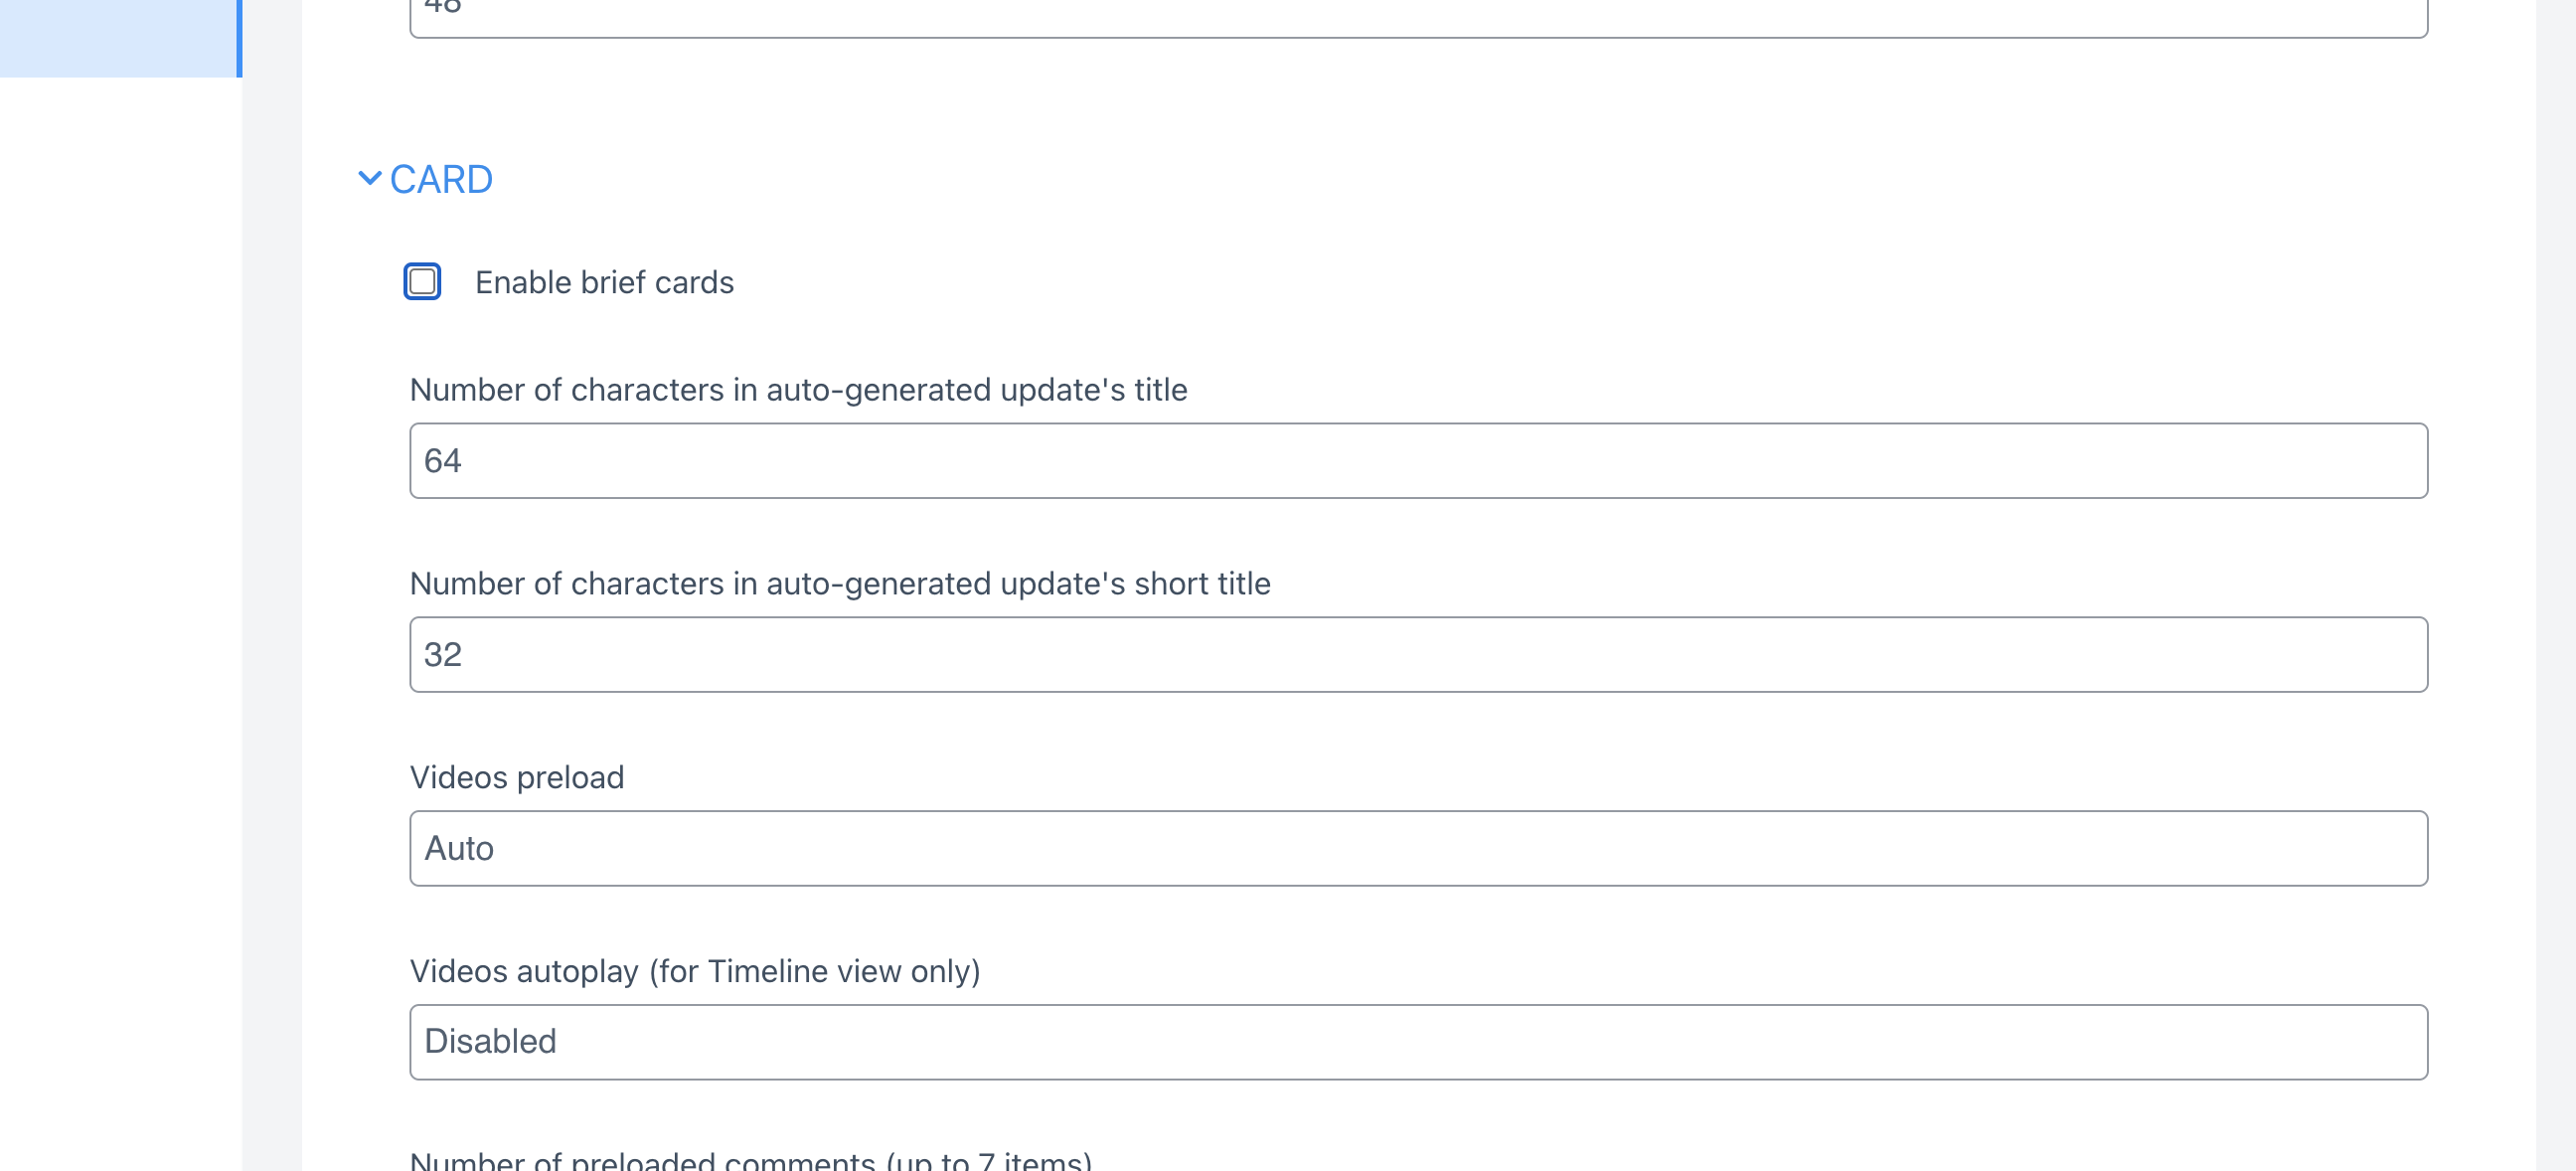The width and height of the screenshot is (2576, 1171).
Task: Click the "Enable brief cards" label text
Action: (x=604, y=283)
